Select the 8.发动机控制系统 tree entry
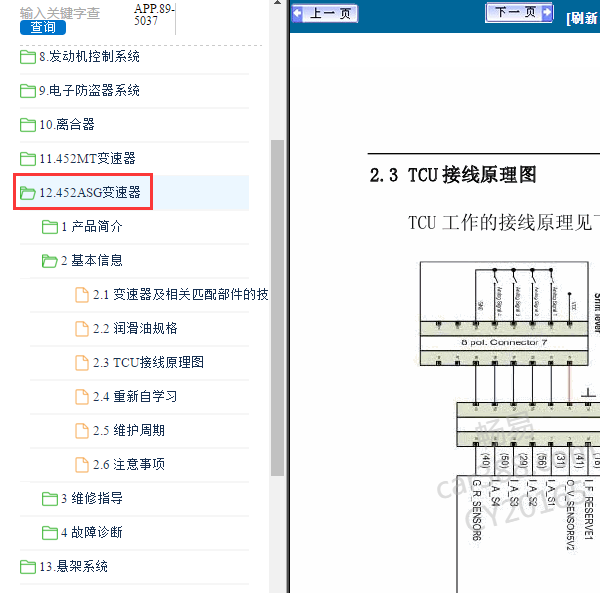Image resolution: width=600 pixels, height=593 pixels. [89, 57]
